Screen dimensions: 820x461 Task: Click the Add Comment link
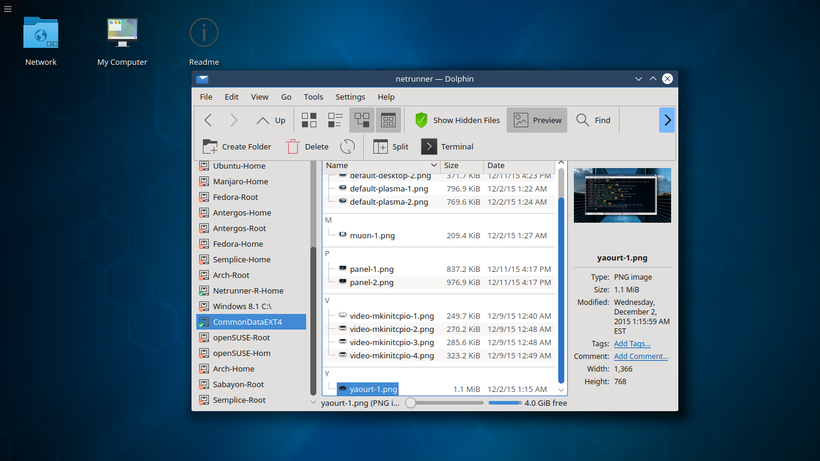pos(641,356)
